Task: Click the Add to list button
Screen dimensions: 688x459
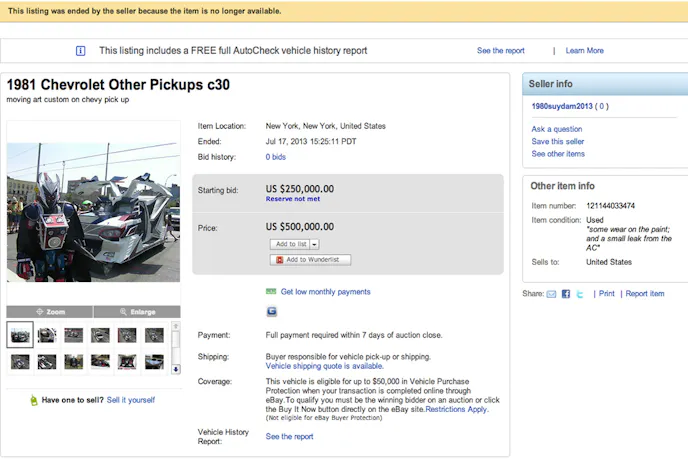Action: [x=290, y=244]
